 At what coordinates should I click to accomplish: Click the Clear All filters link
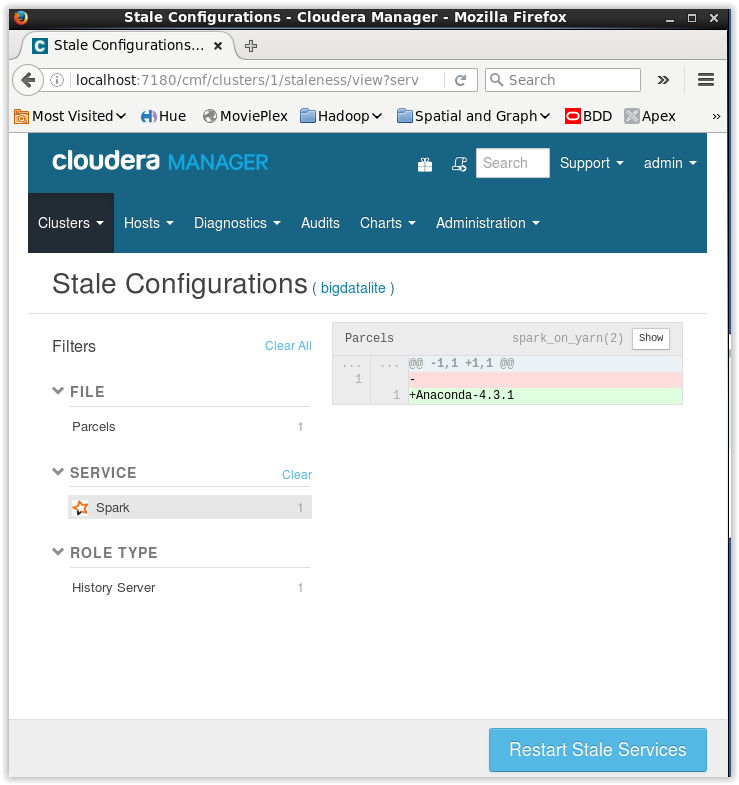288,346
